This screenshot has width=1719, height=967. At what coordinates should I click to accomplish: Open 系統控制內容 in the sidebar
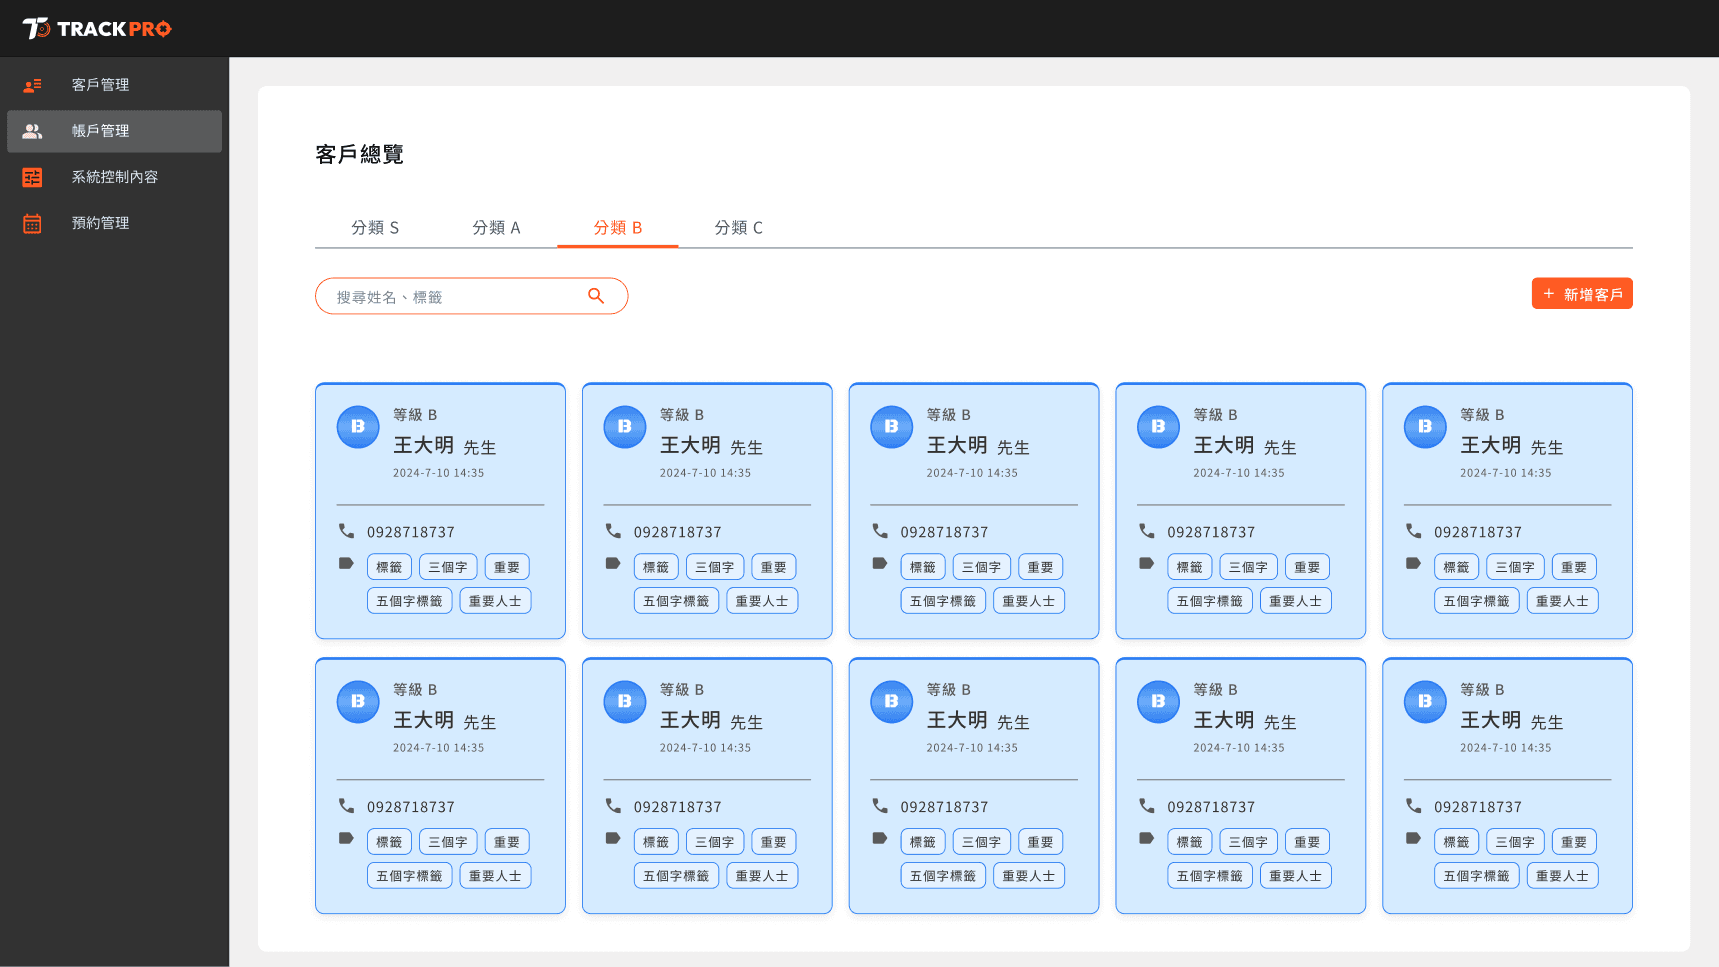click(x=114, y=177)
